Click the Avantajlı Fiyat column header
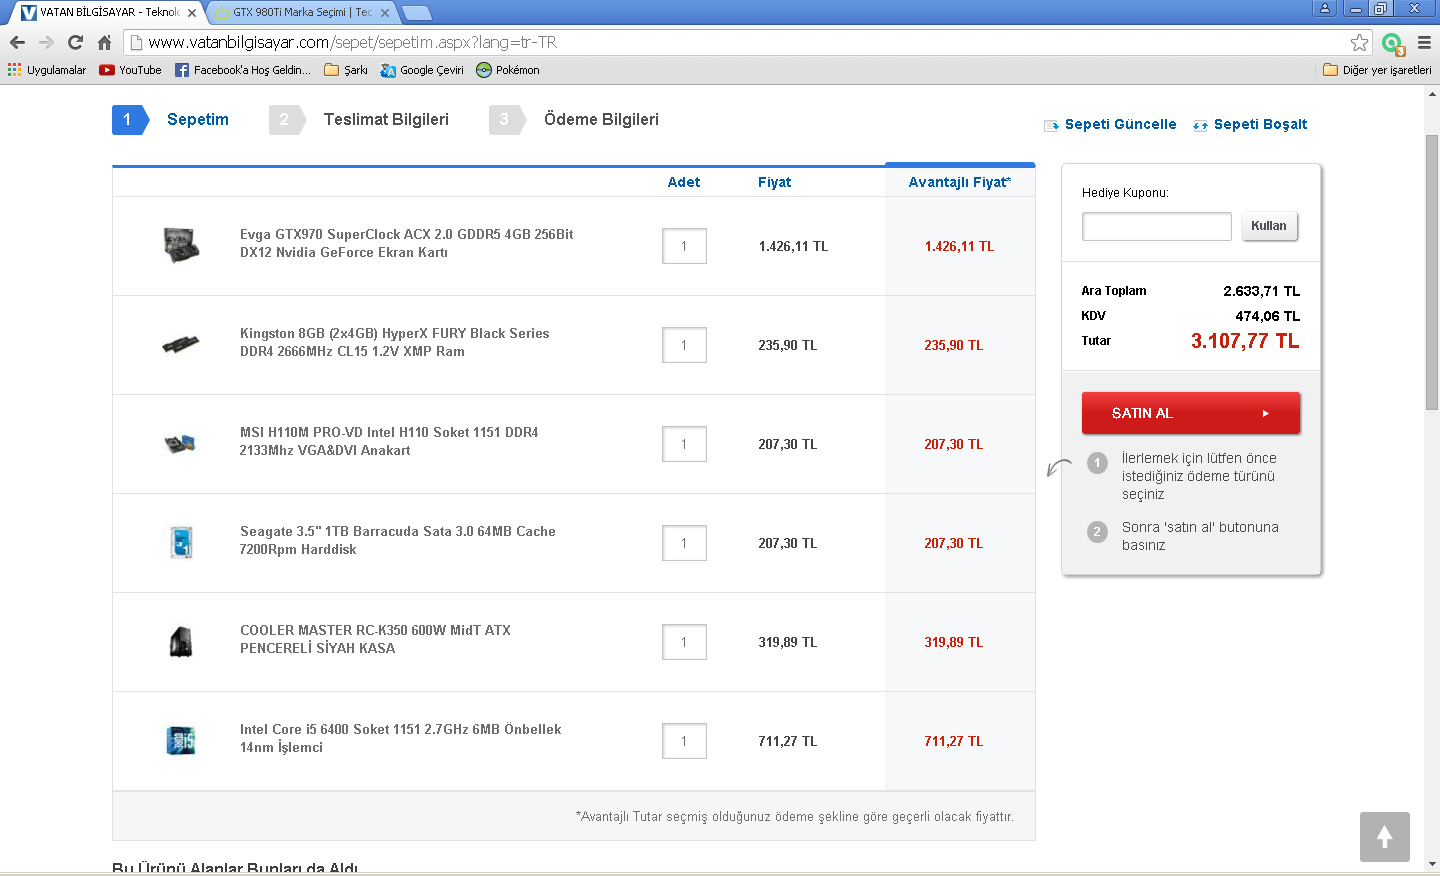Screen dimensions: 1440x876 (960, 182)
